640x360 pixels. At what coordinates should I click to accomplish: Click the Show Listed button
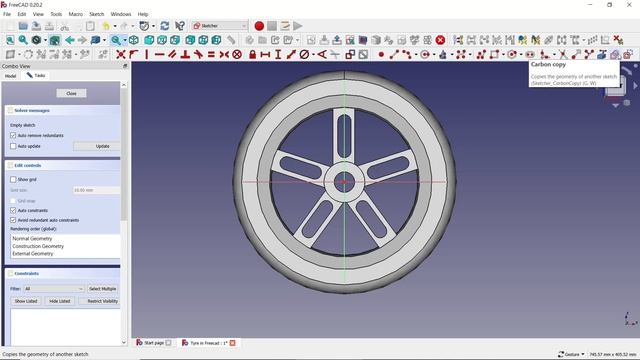(x=26, y=301)
